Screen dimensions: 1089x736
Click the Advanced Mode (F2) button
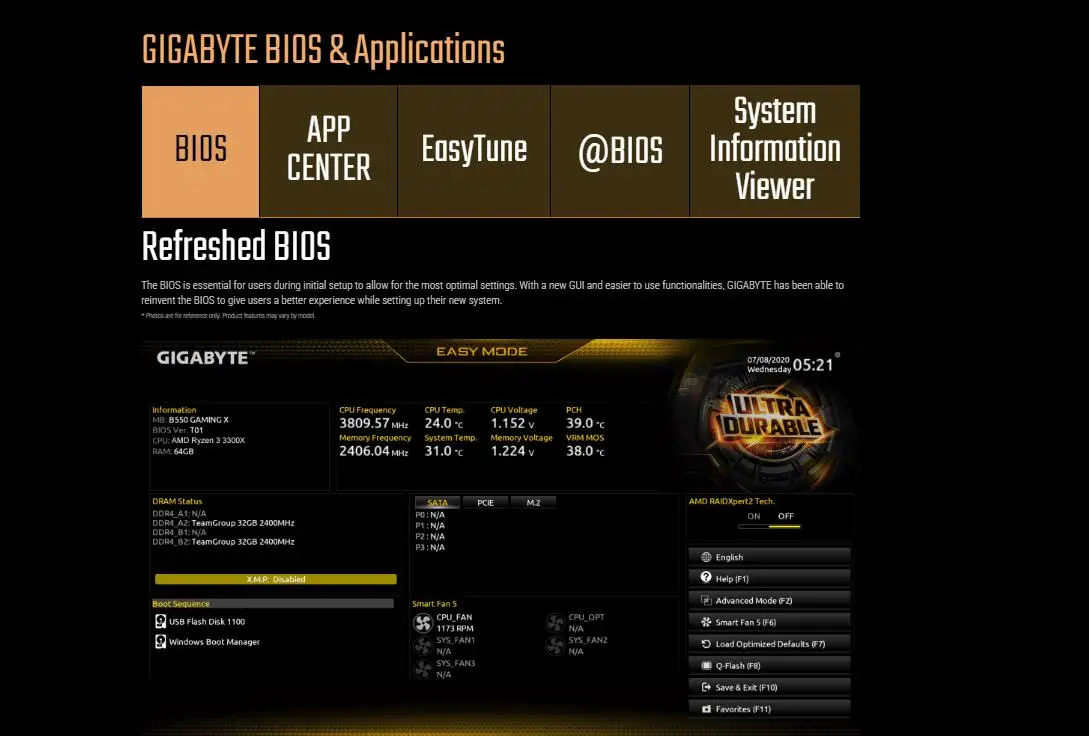[770, 601]
